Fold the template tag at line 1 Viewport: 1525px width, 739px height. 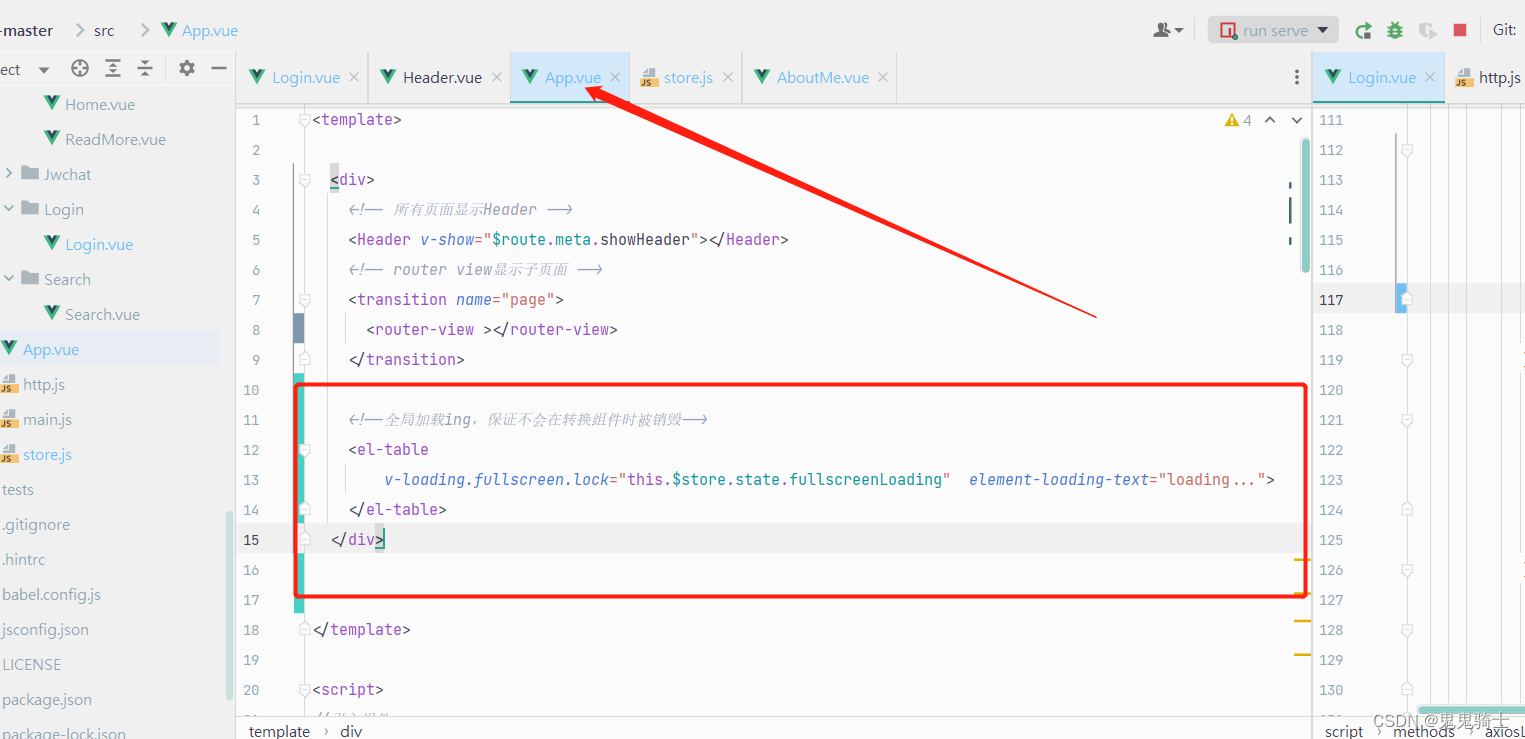305,120
